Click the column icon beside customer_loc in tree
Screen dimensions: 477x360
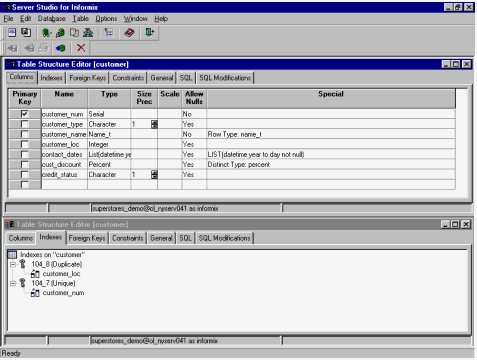[x=35, y=274]
